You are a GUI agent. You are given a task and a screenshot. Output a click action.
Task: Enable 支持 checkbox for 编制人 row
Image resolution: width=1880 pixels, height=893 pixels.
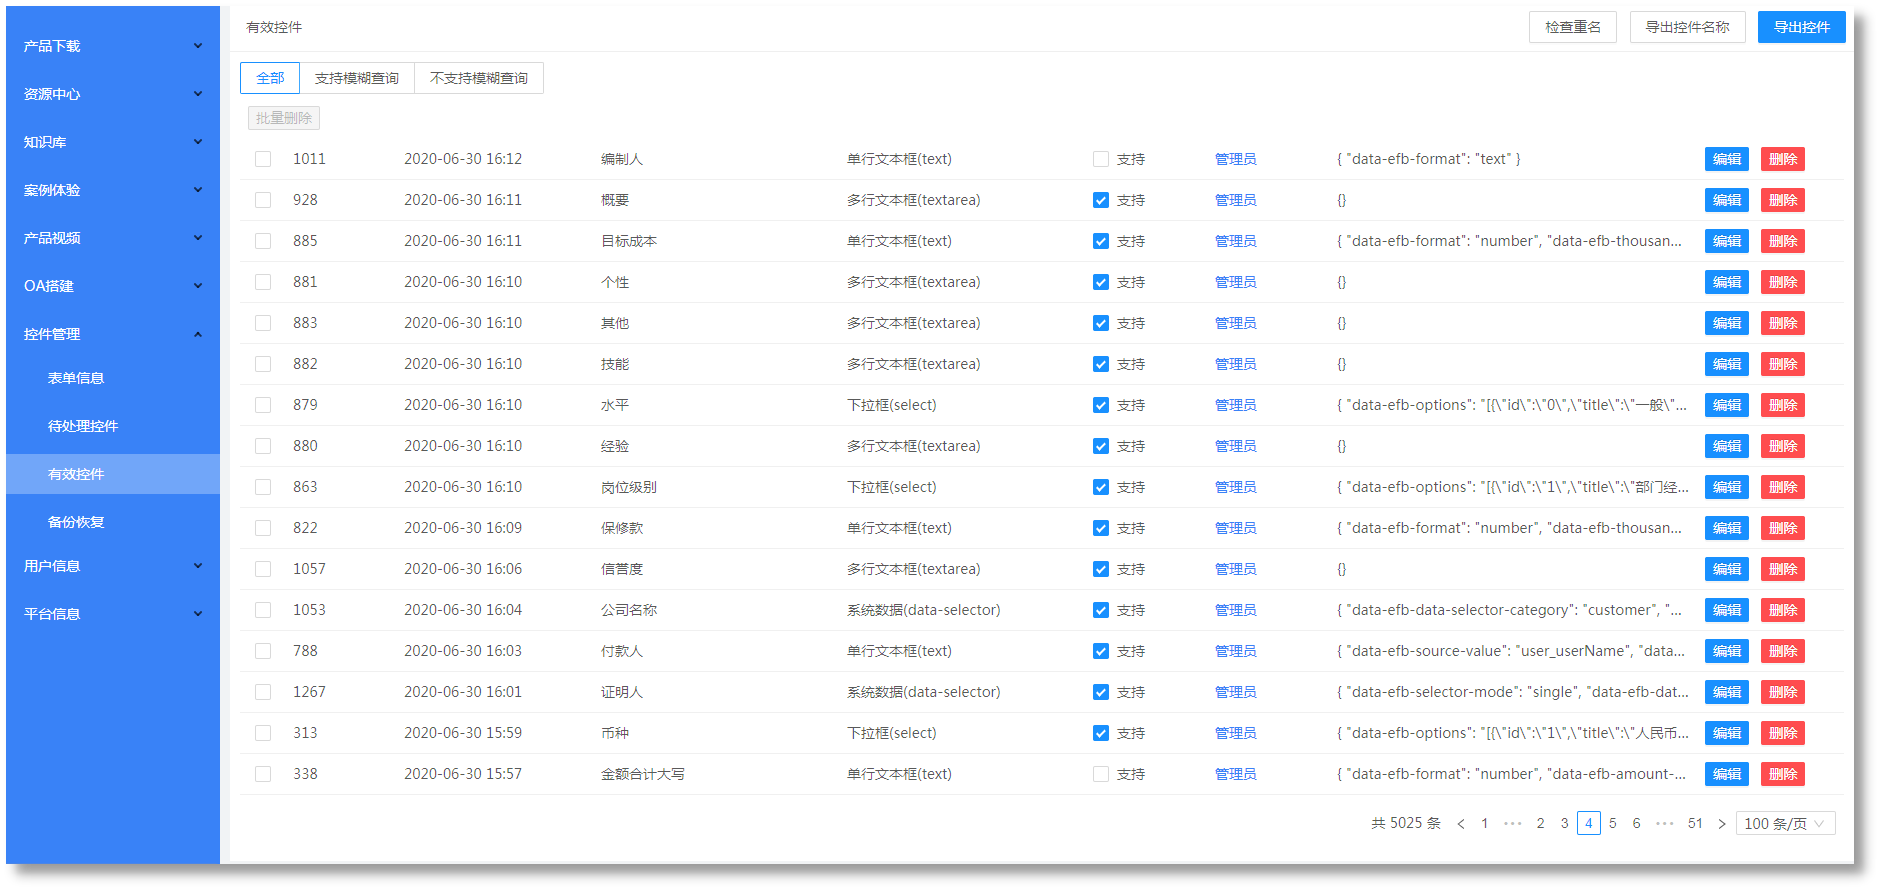coord(1101,159)
